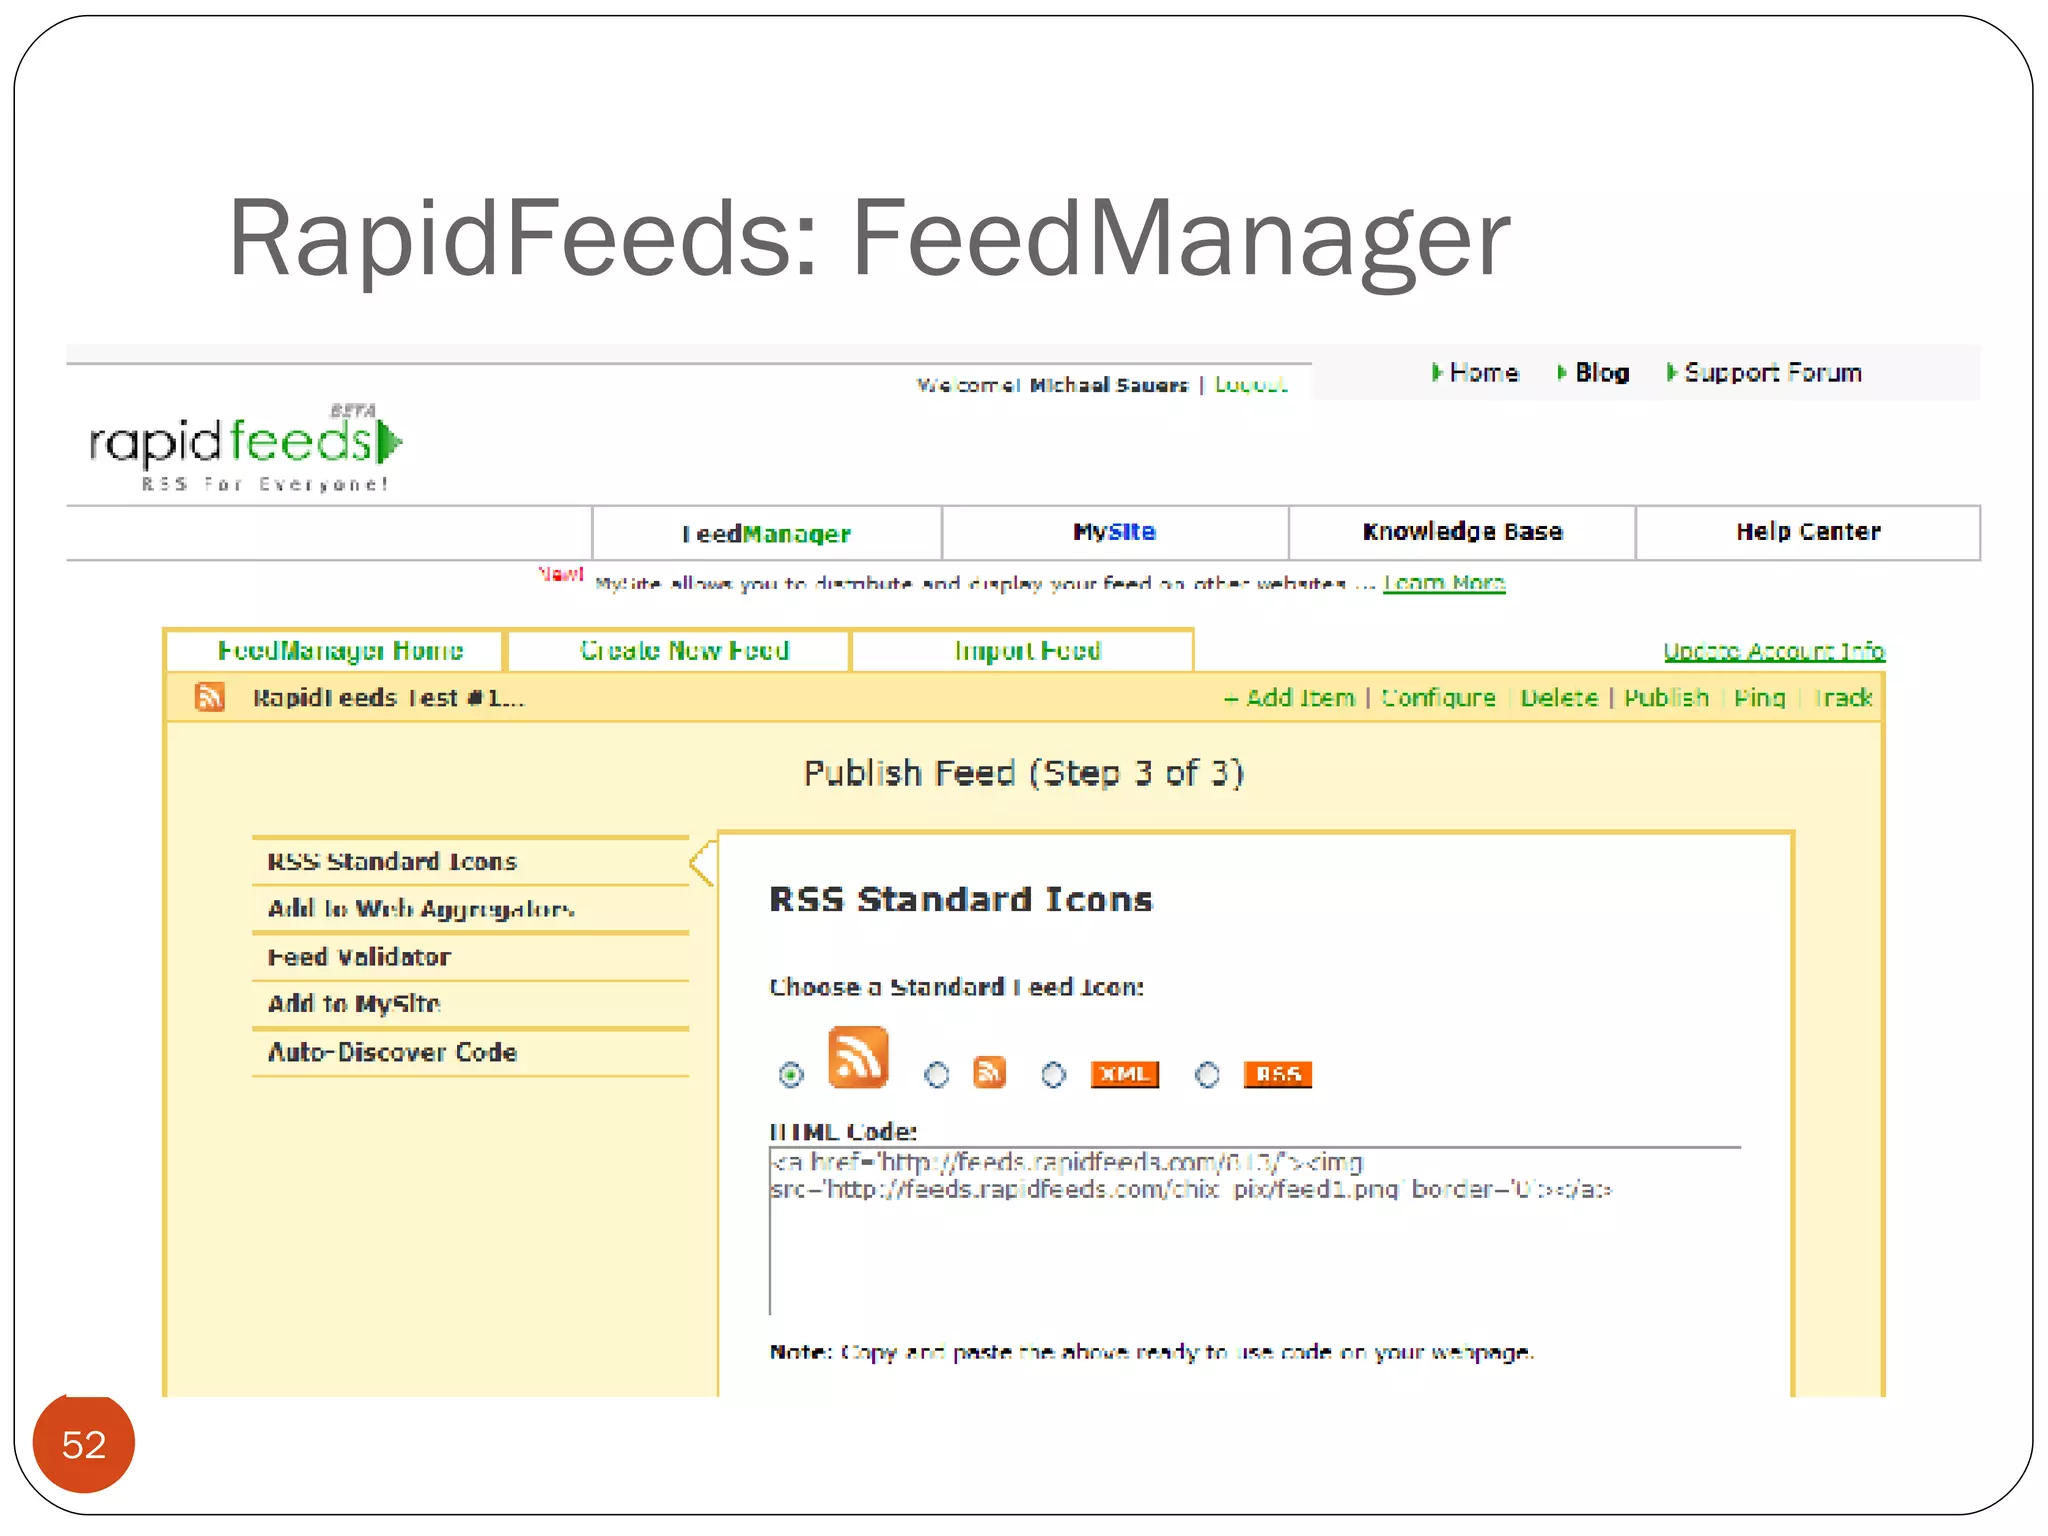Click the RSS Standard Icons panel heading
The height and width of the screenshot is (1536, 2048).
961,899
